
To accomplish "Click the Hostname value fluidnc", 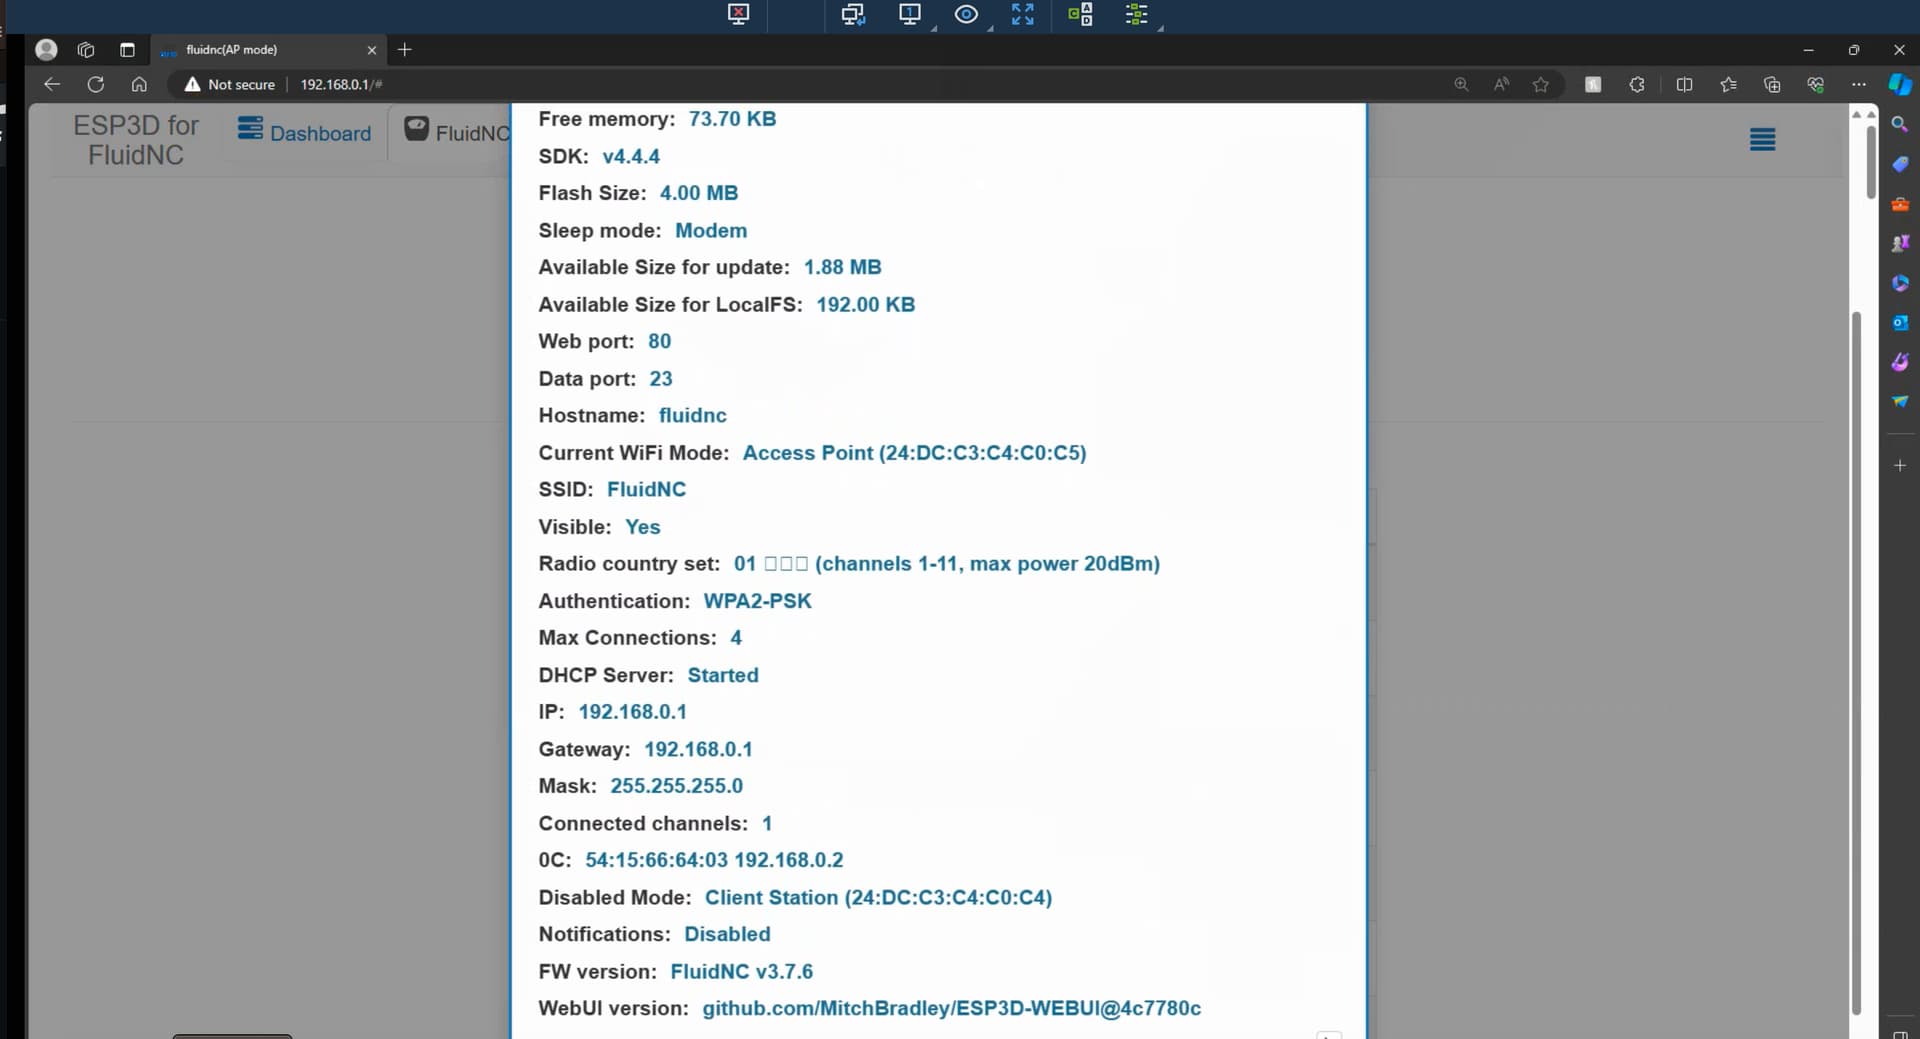I will (692, 415).
